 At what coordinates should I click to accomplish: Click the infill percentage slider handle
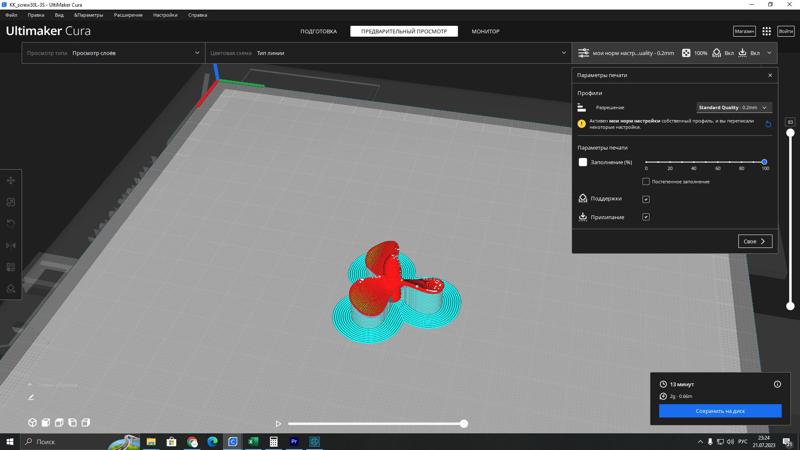764,162
